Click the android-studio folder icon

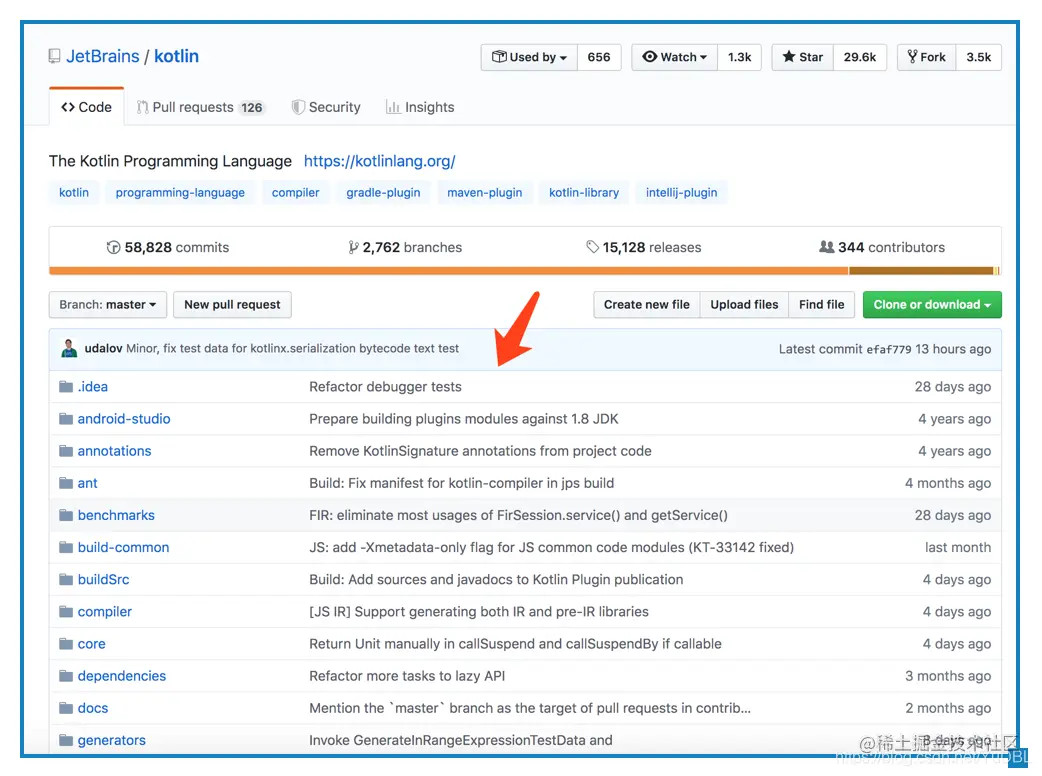(x=66, y=419)
